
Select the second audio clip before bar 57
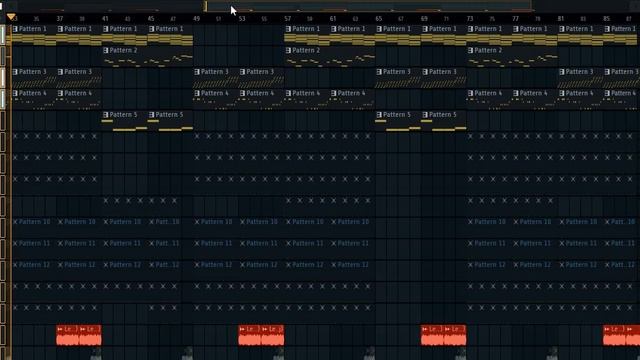pyautogui.click(x=273, y=335)
